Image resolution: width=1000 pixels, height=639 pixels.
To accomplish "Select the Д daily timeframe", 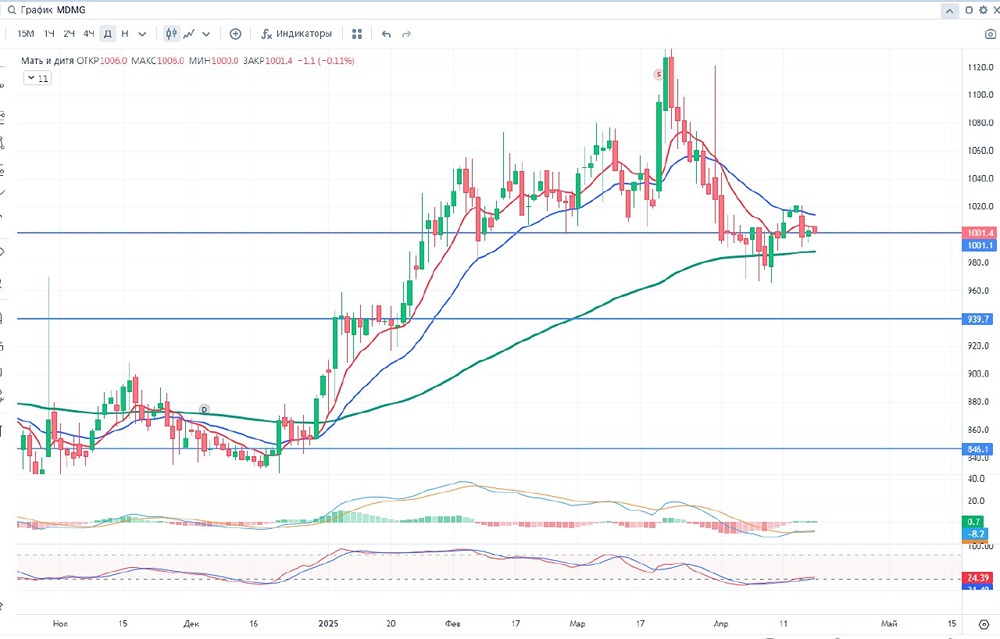I will pyautogui.click(x=108, y=34).
